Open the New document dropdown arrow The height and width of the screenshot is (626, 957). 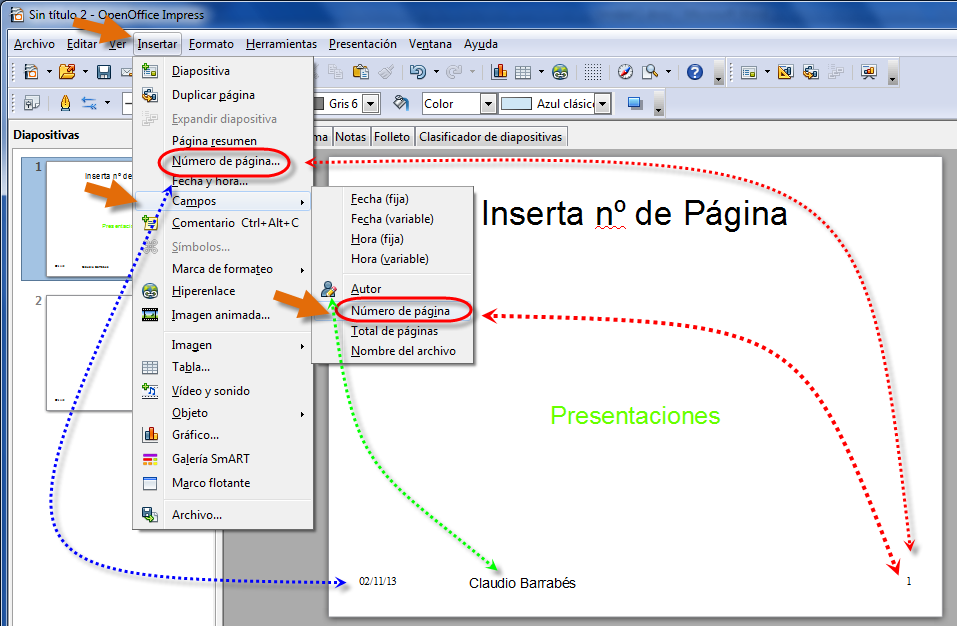pos(49,72)
